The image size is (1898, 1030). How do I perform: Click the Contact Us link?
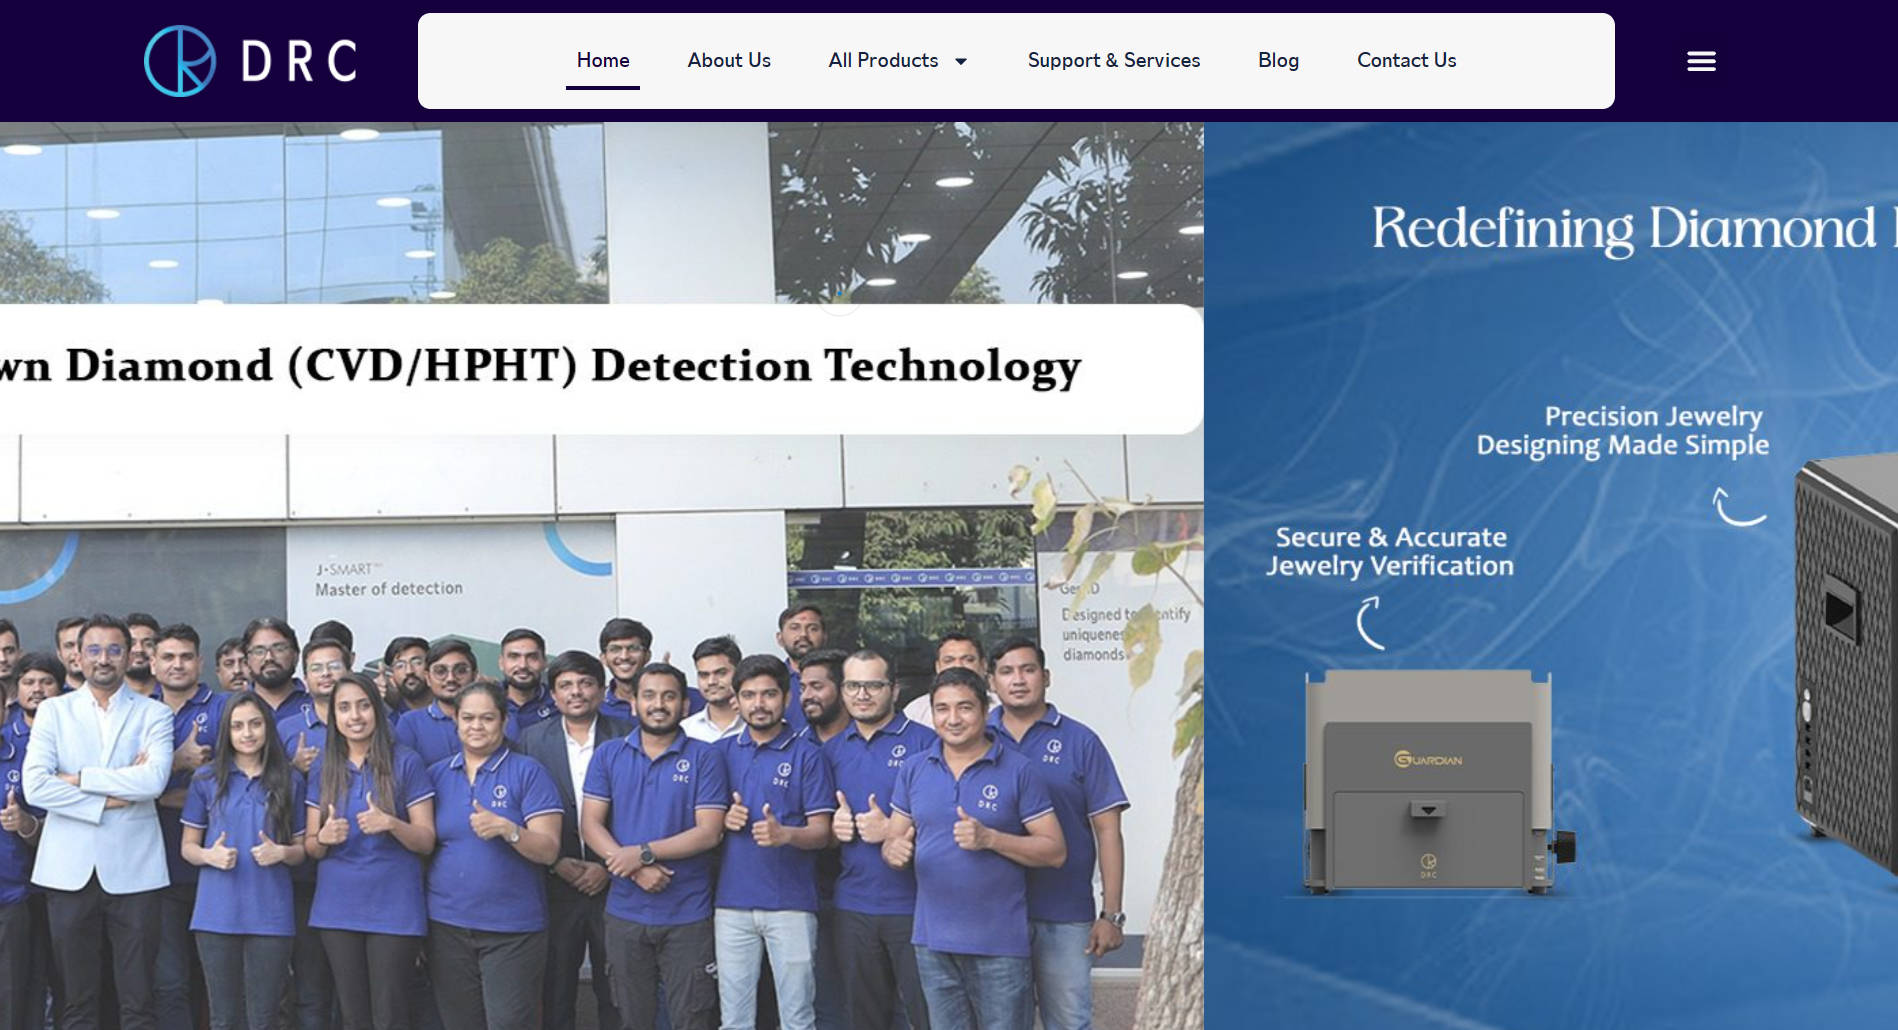(1406, 61)
